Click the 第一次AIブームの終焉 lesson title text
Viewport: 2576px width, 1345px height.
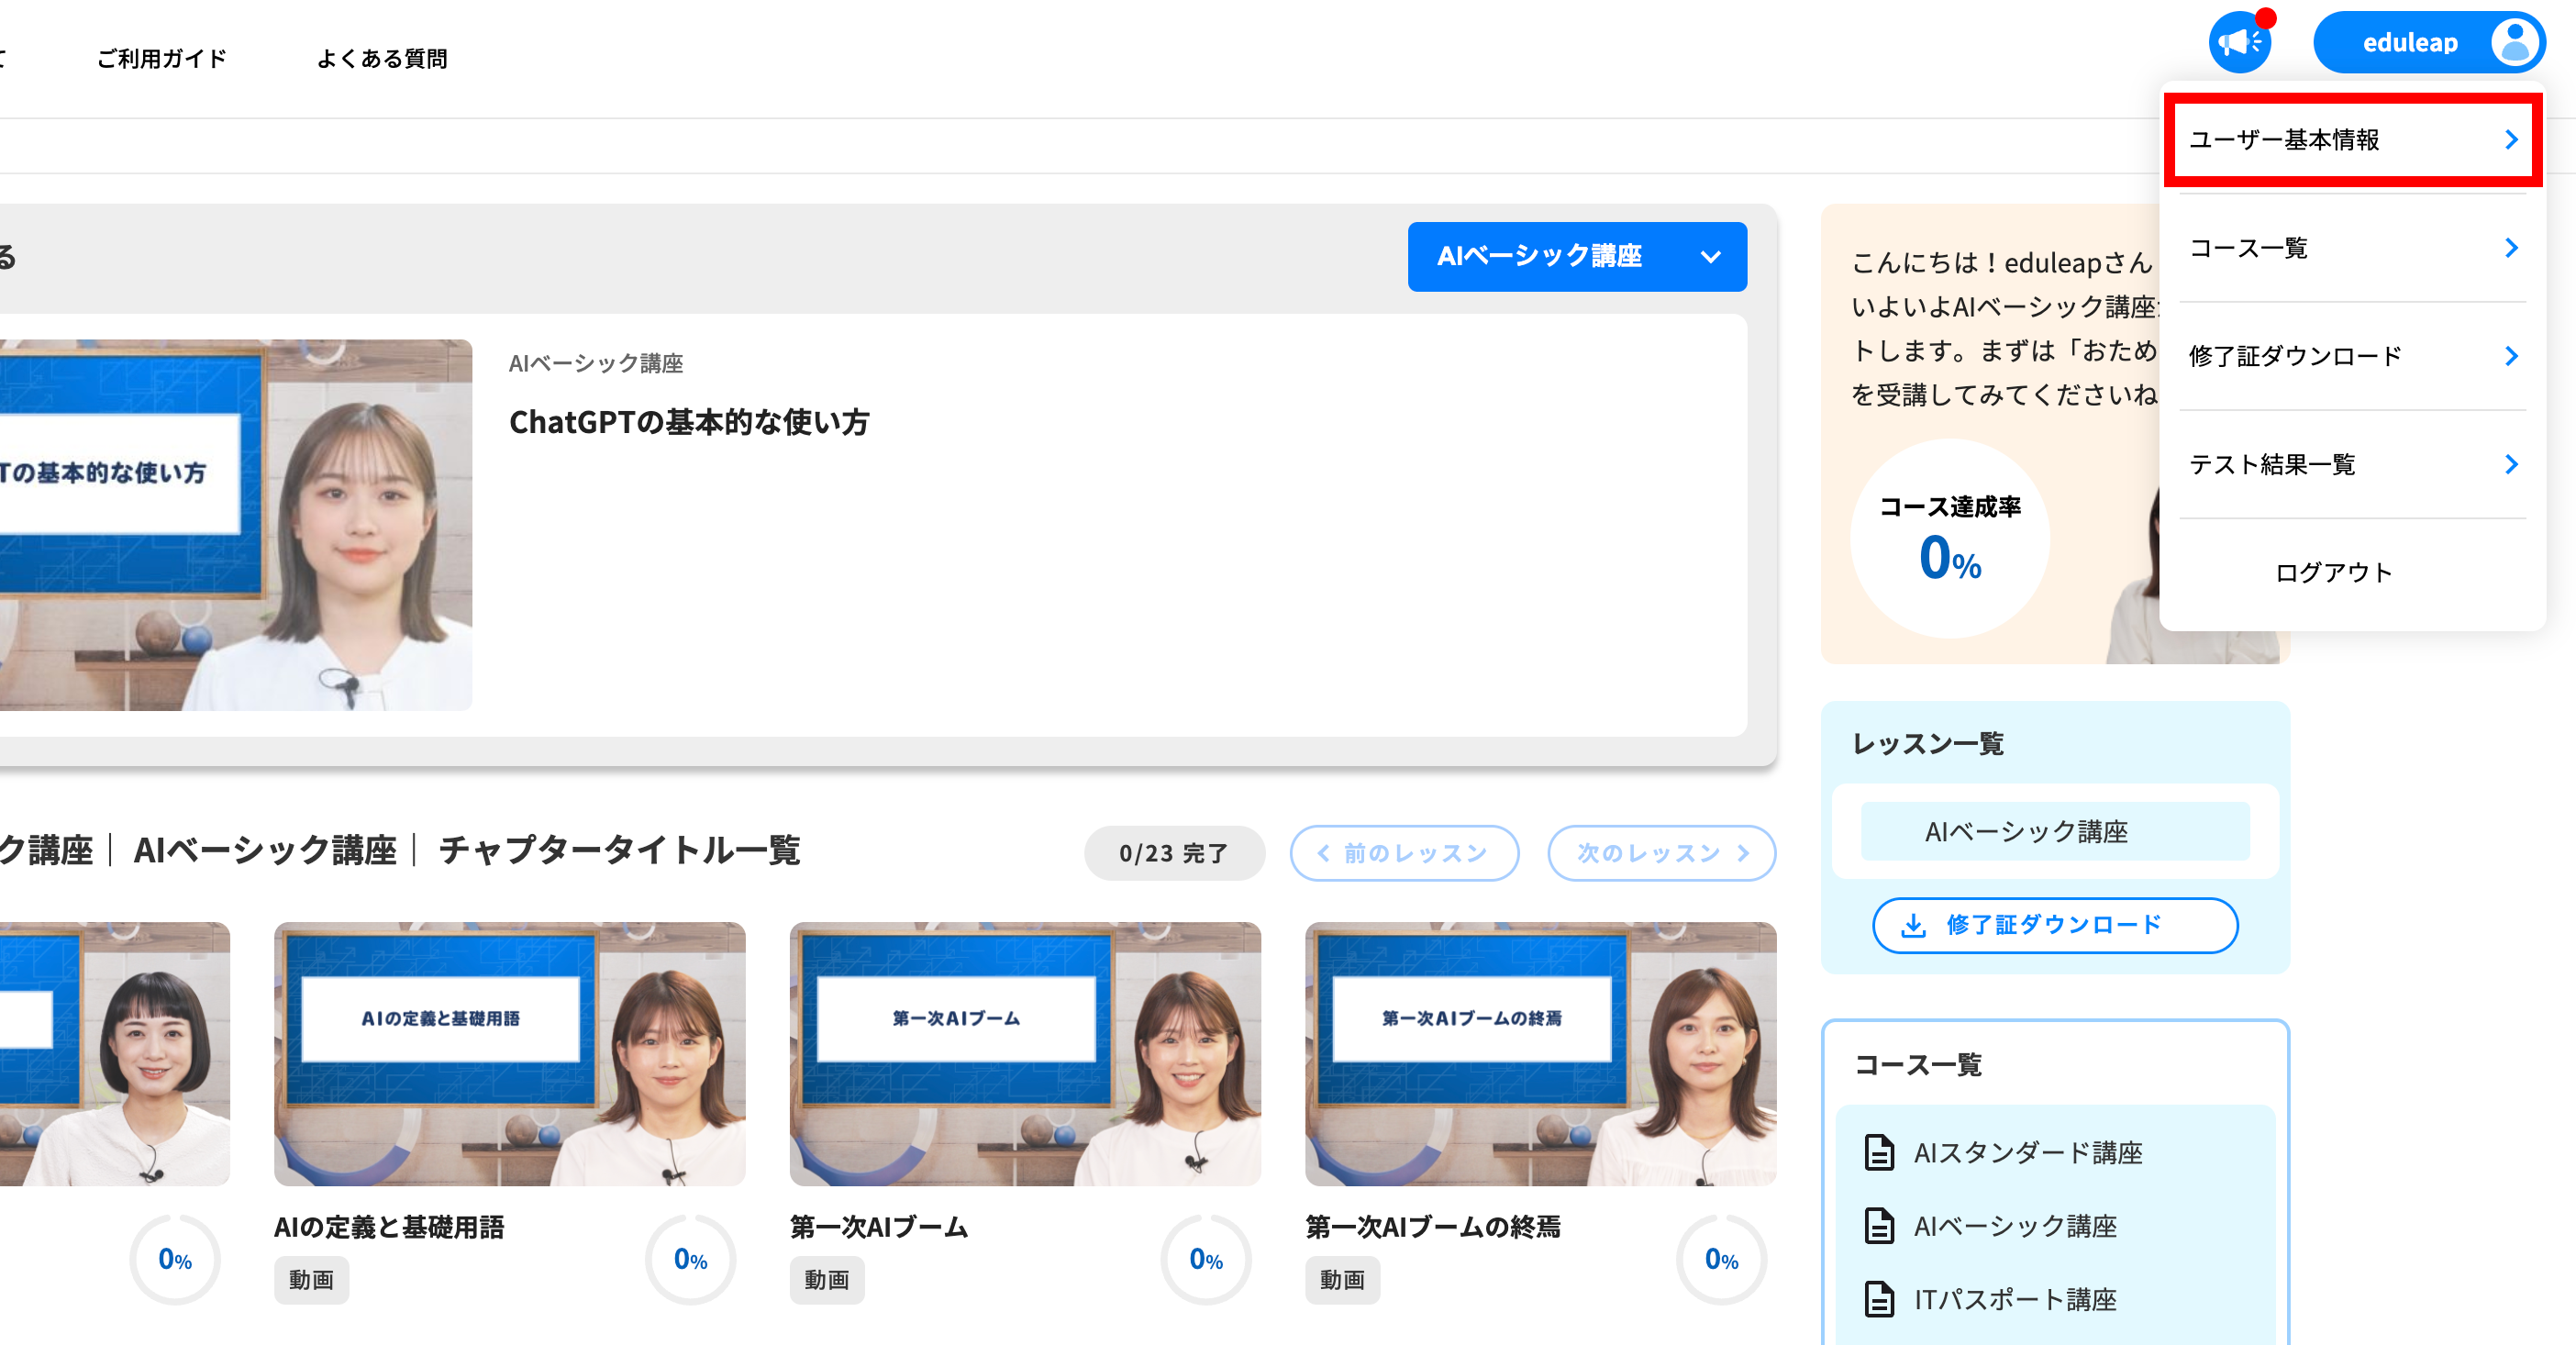coord(1433,1227)
